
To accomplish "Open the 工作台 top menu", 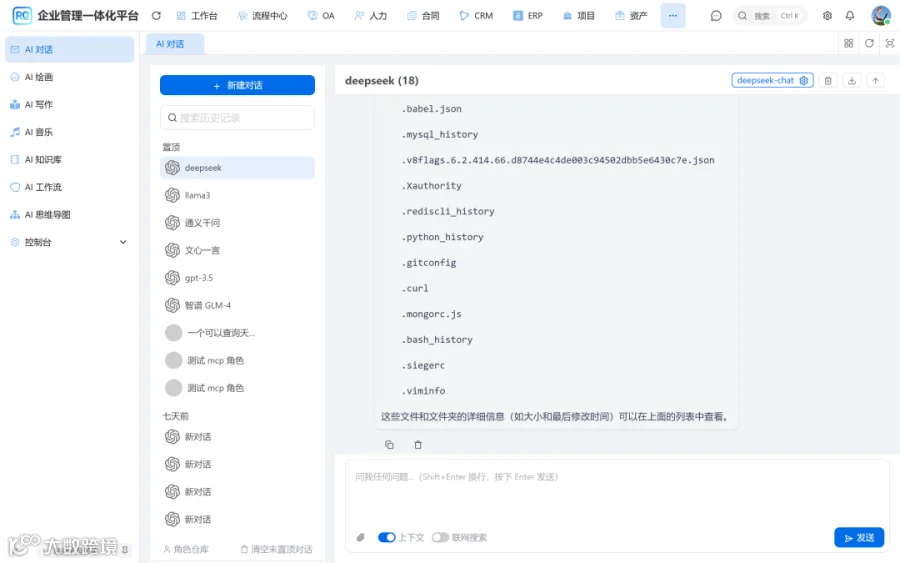I will point(197,16).
